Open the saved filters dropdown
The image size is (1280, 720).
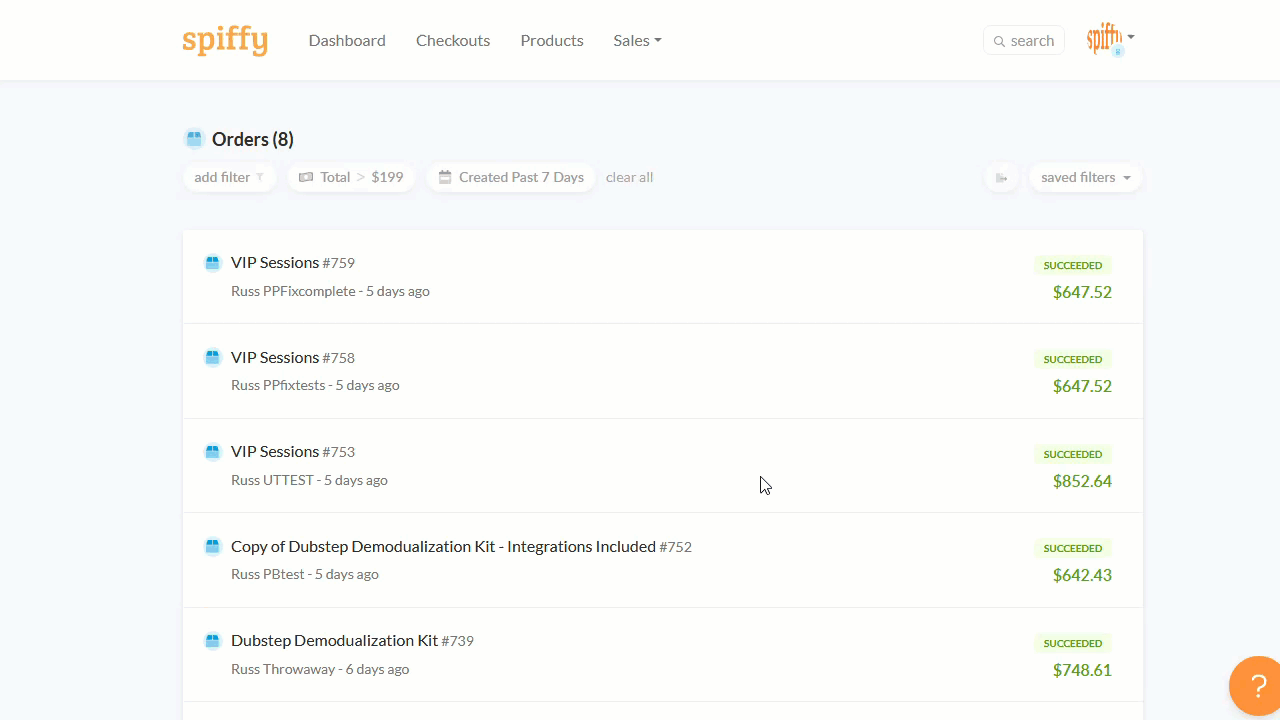pyautogui.click(x=1085, y=177)
